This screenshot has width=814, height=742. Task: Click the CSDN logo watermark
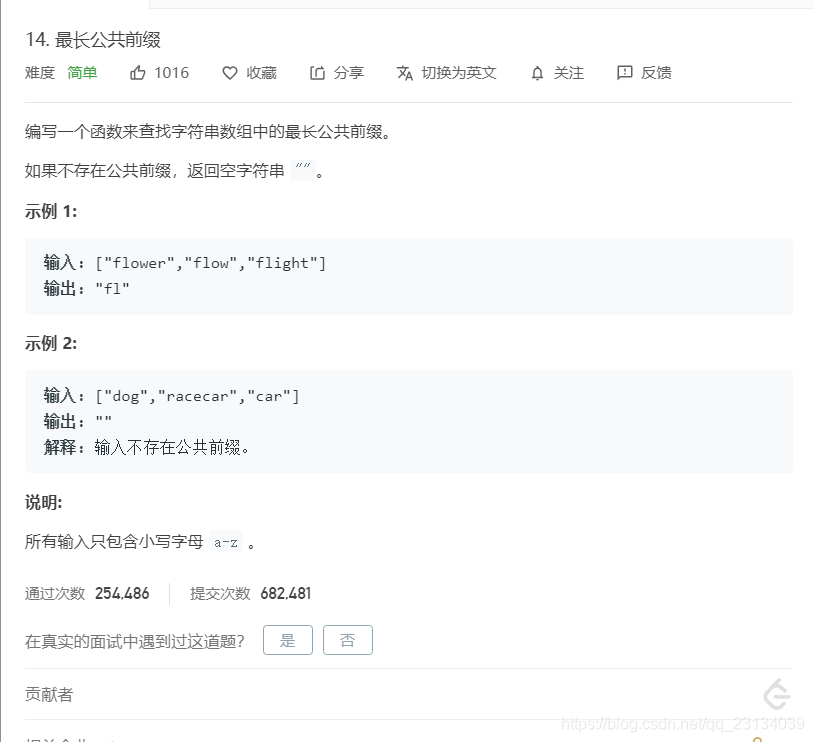point(775,695)
